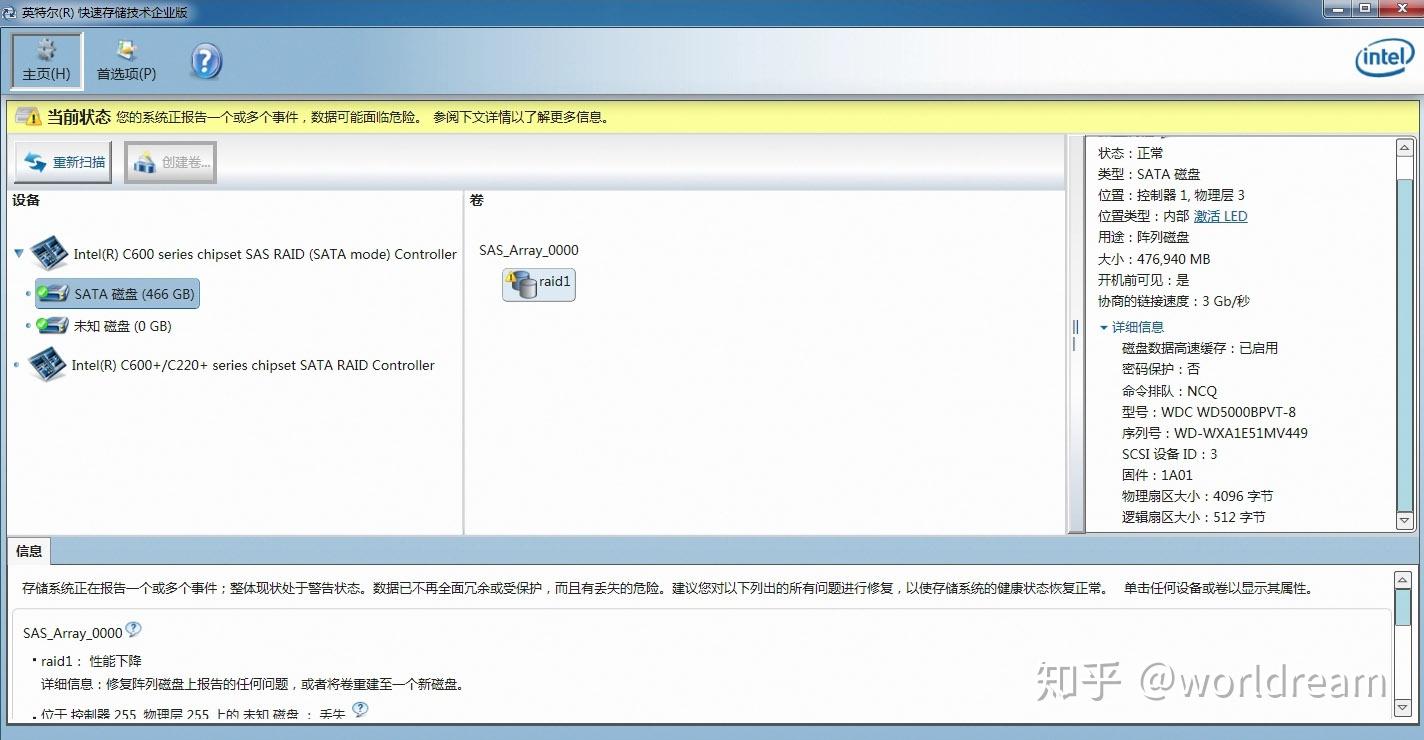Viewport: 1424px width, 740px height.
Task: Switch to the 信息 tab
Action: click(28, 551)
